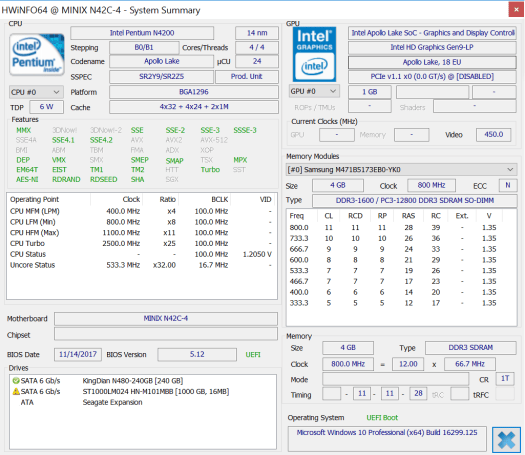
Task: Select the CPU HFM (Max) row
Action: pyautogui.click(x=142, y=233)
